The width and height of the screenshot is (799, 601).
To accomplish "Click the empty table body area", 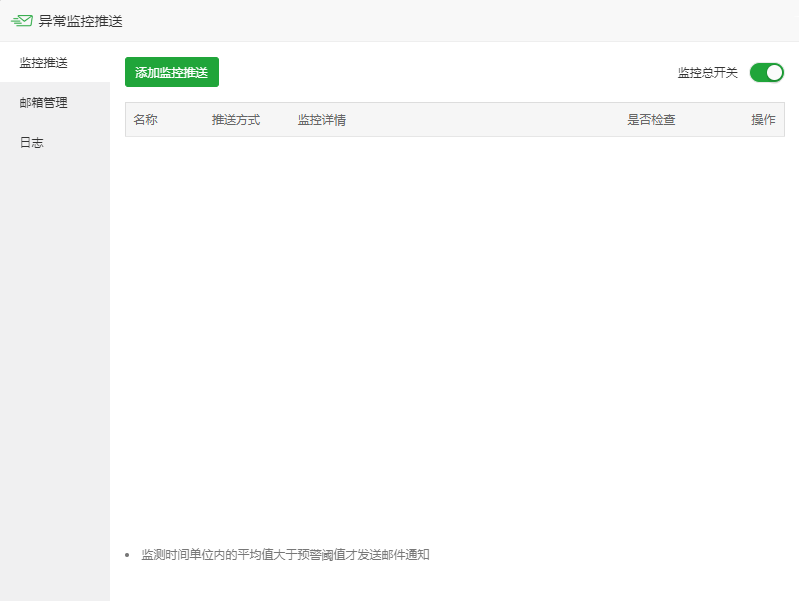I will (x=454, y=330).
